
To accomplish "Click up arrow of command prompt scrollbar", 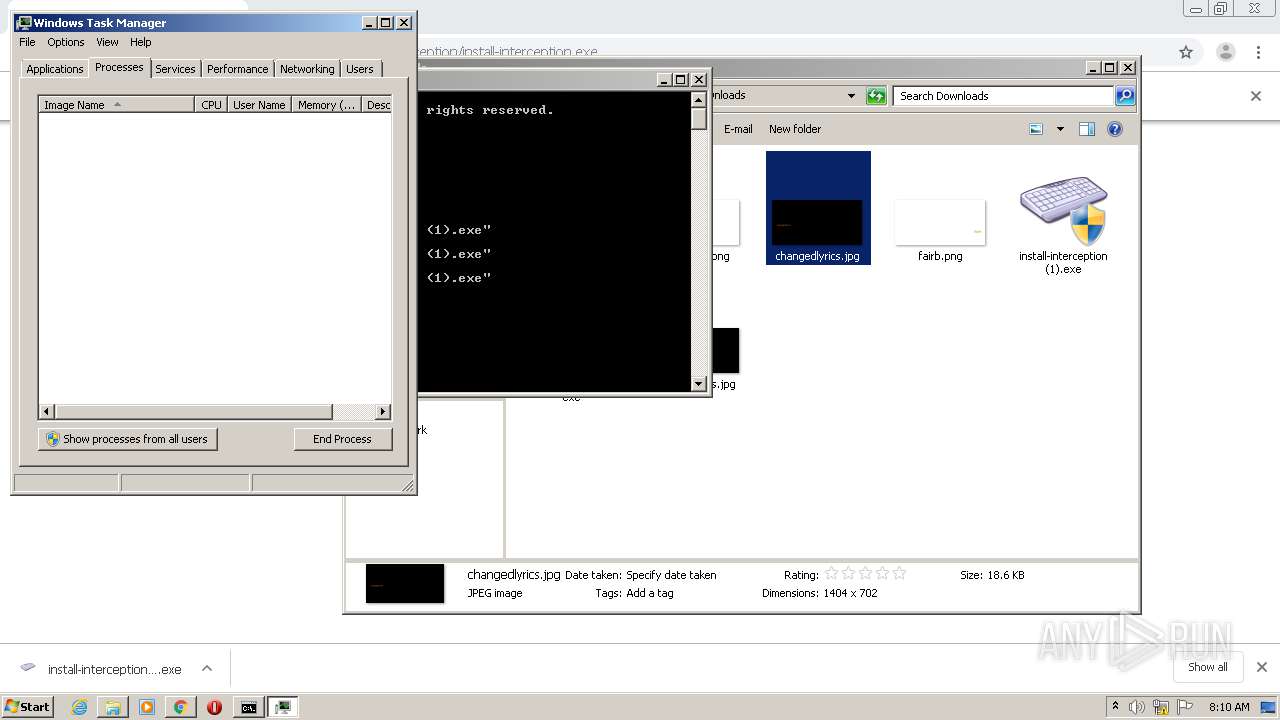I will pyautogui.click(x=699, y=100).
